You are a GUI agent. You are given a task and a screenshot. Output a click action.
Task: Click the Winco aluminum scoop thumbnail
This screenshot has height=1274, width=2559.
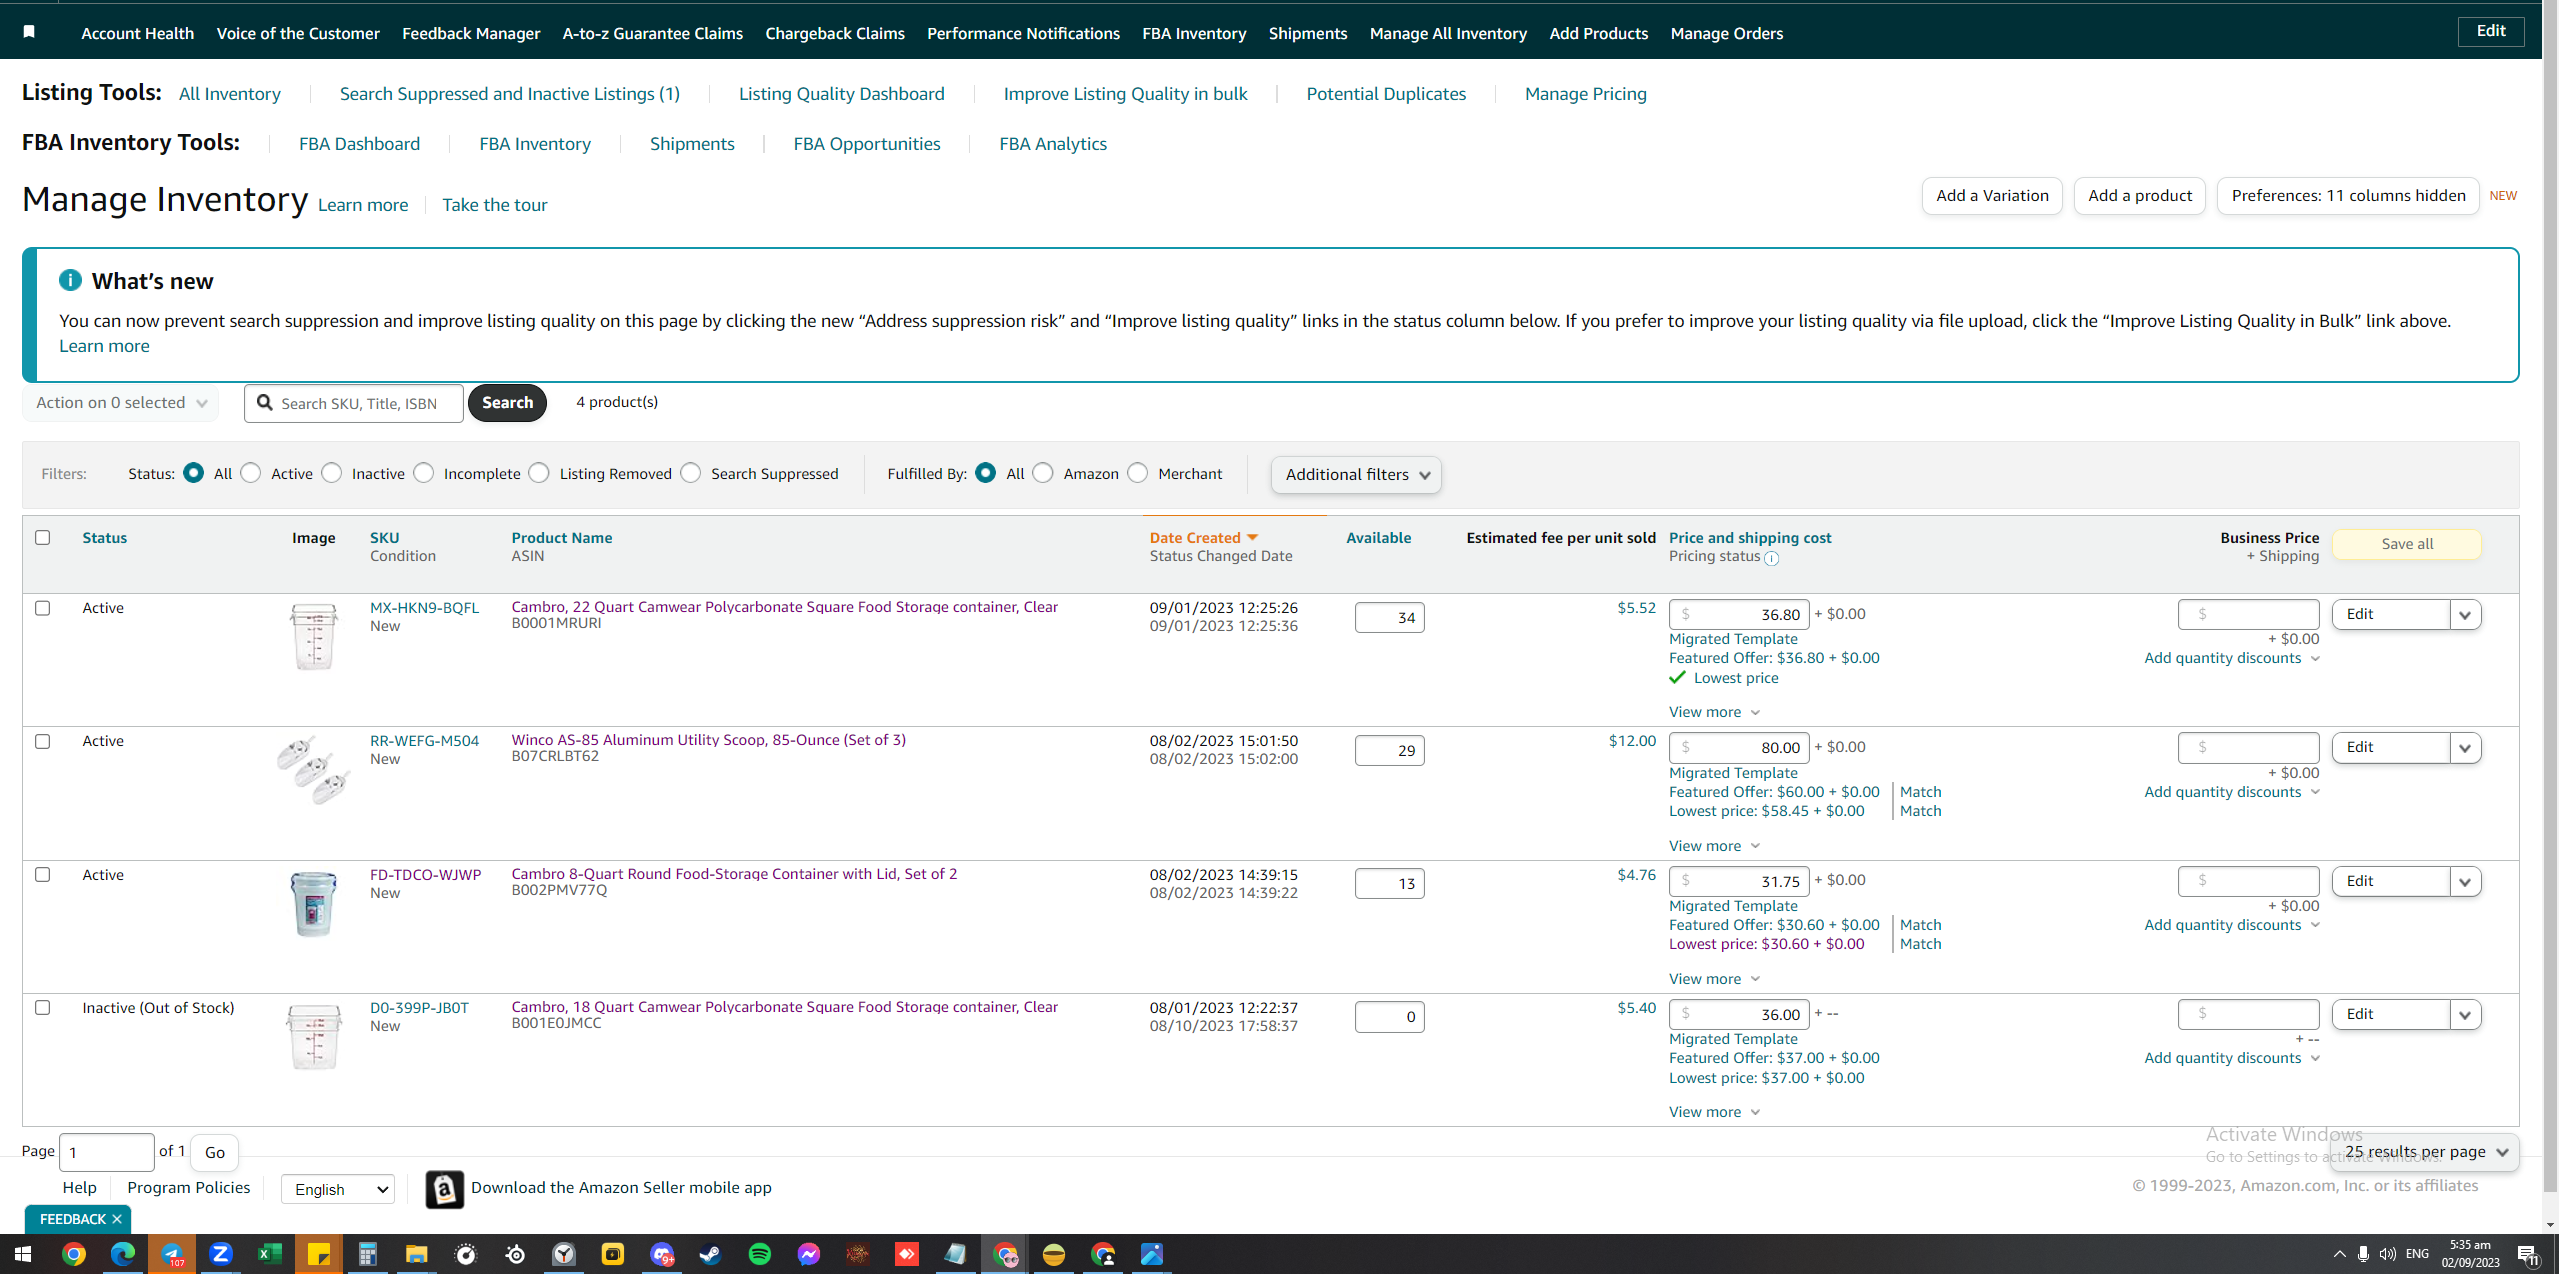click(x=314, y=769)
